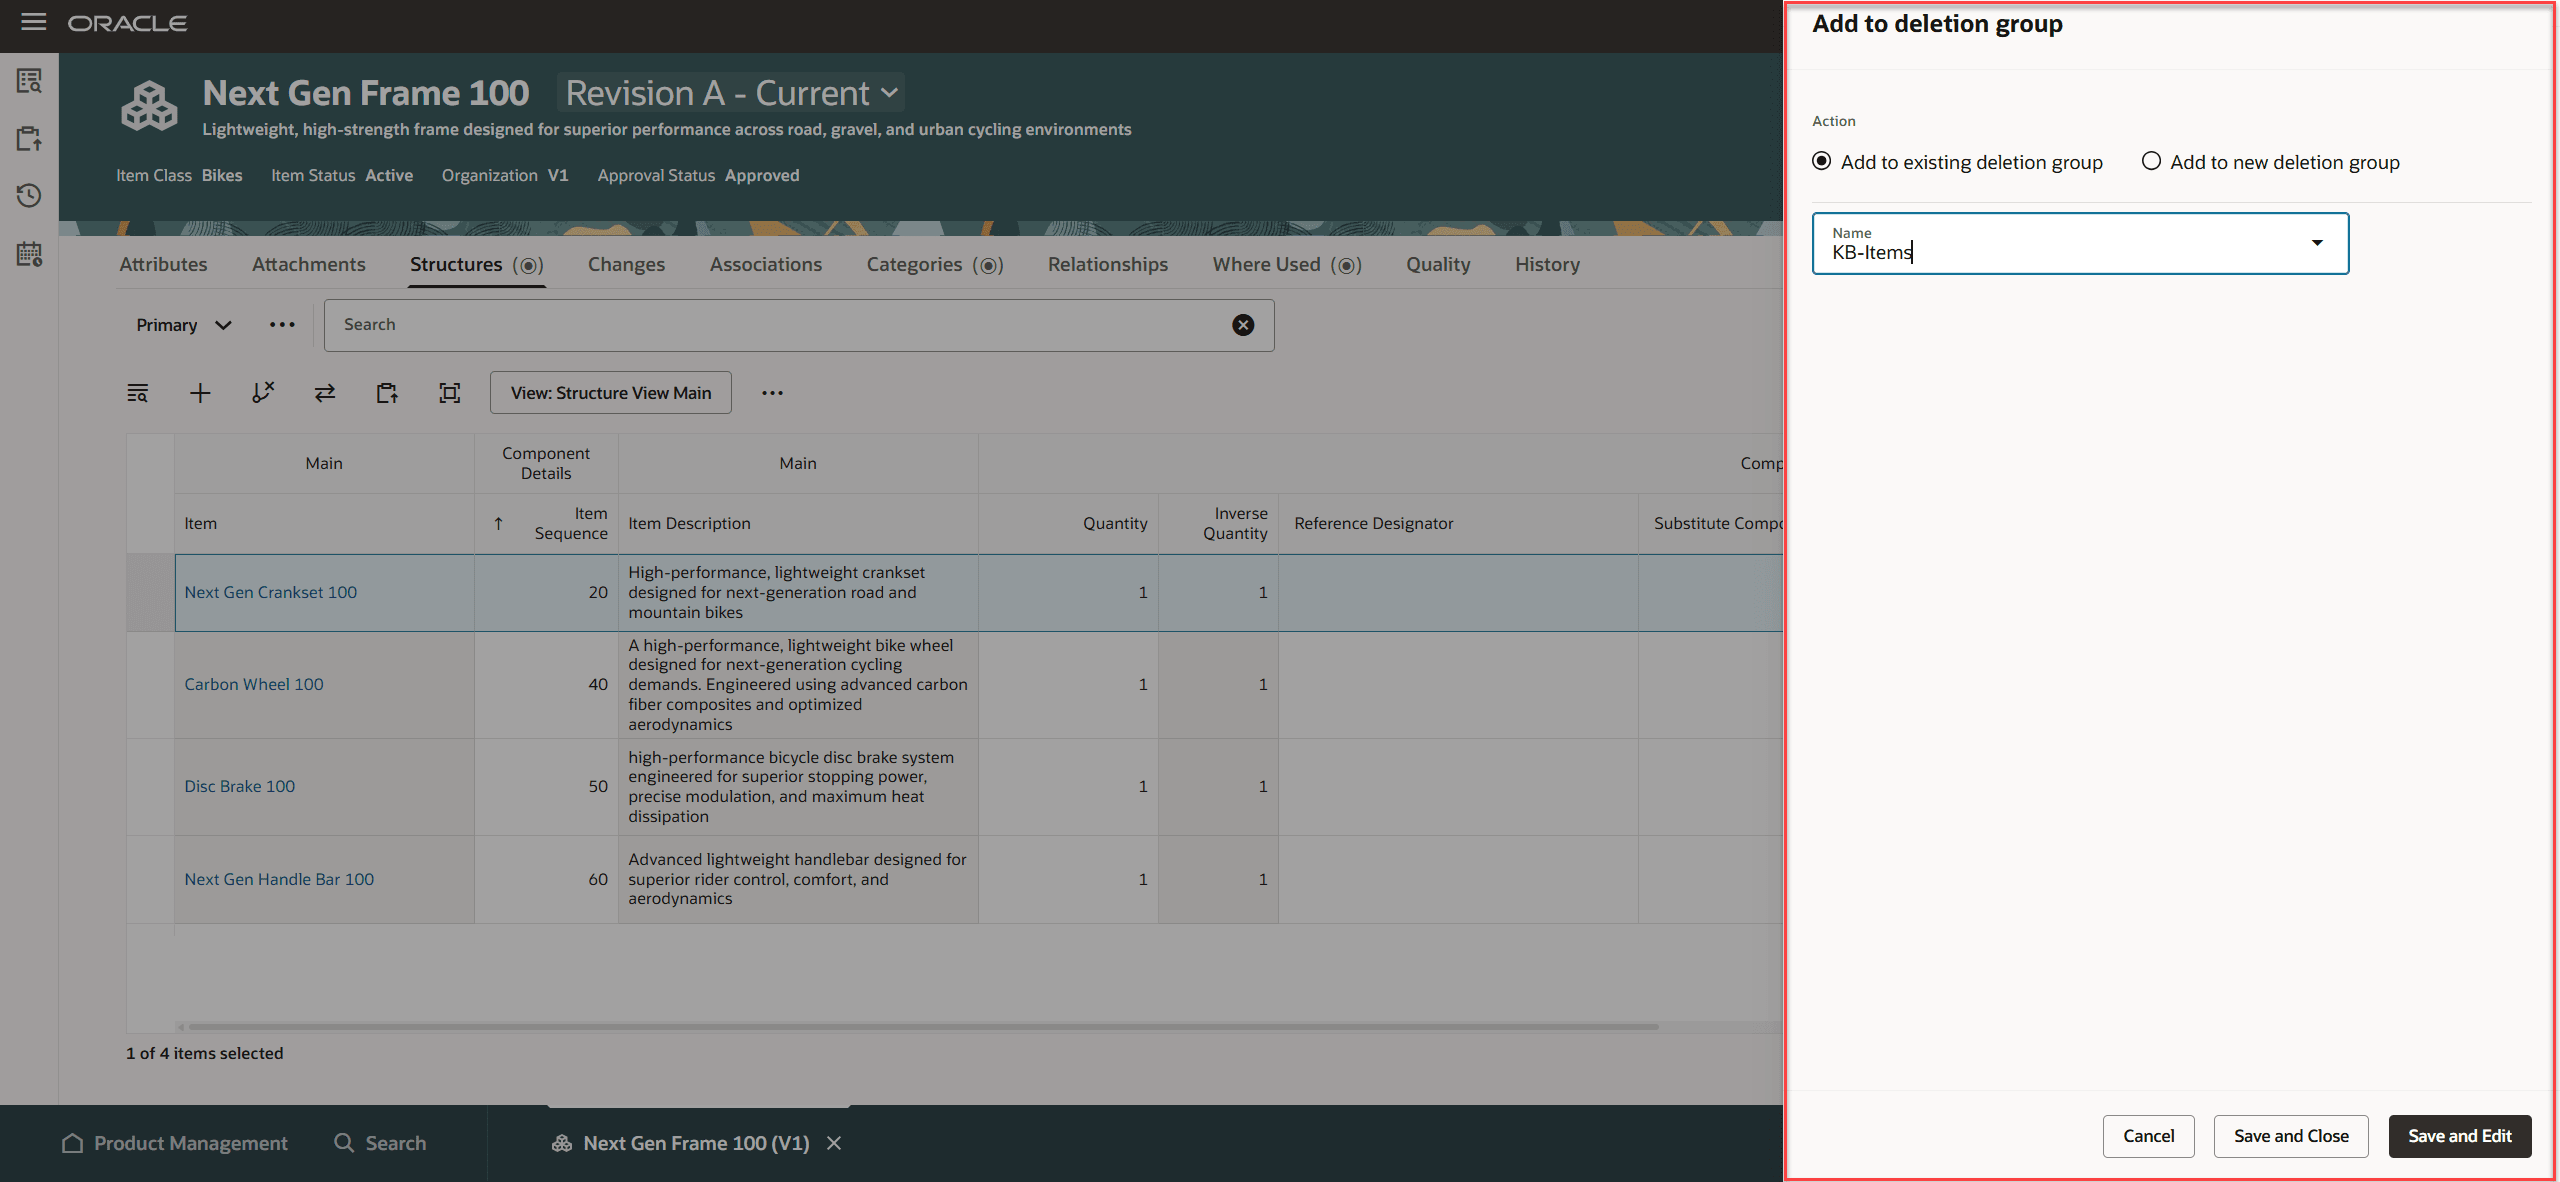Switch to the Quality tab
This screenshot has width=2560, height=1182.
(1438, 264)
